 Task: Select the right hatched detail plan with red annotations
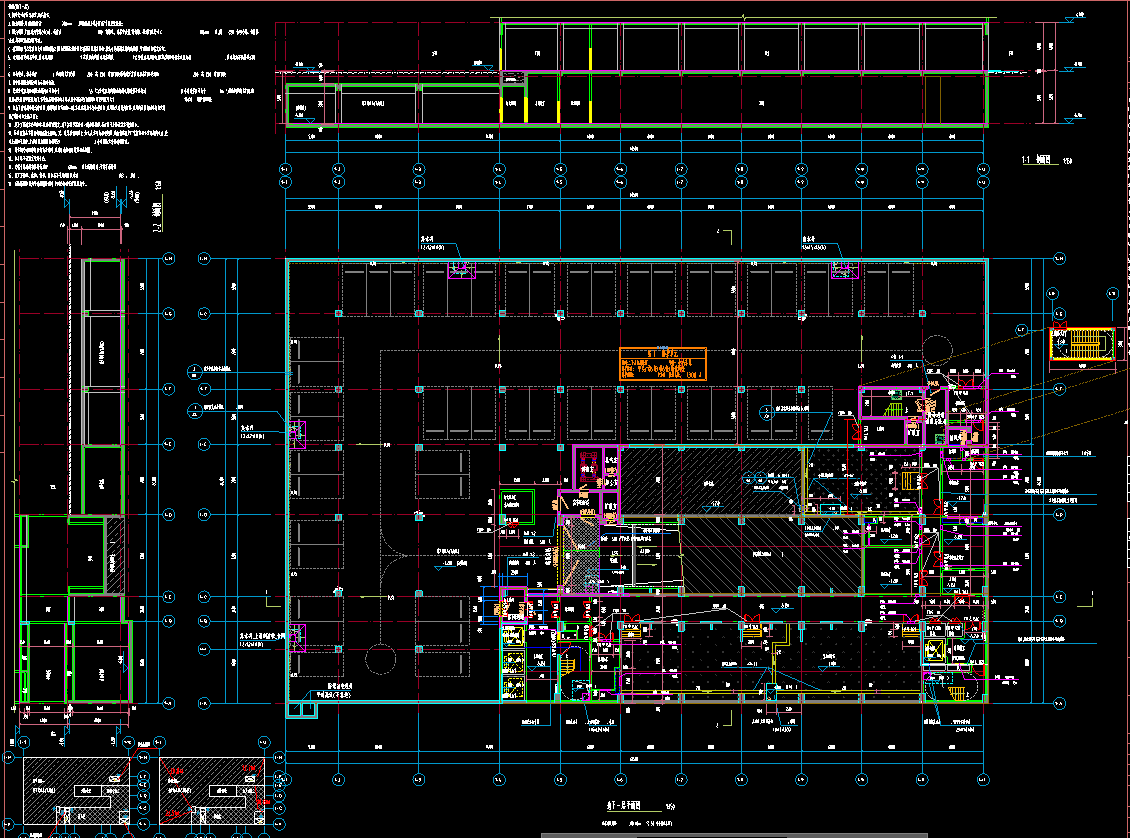point(209,790)
